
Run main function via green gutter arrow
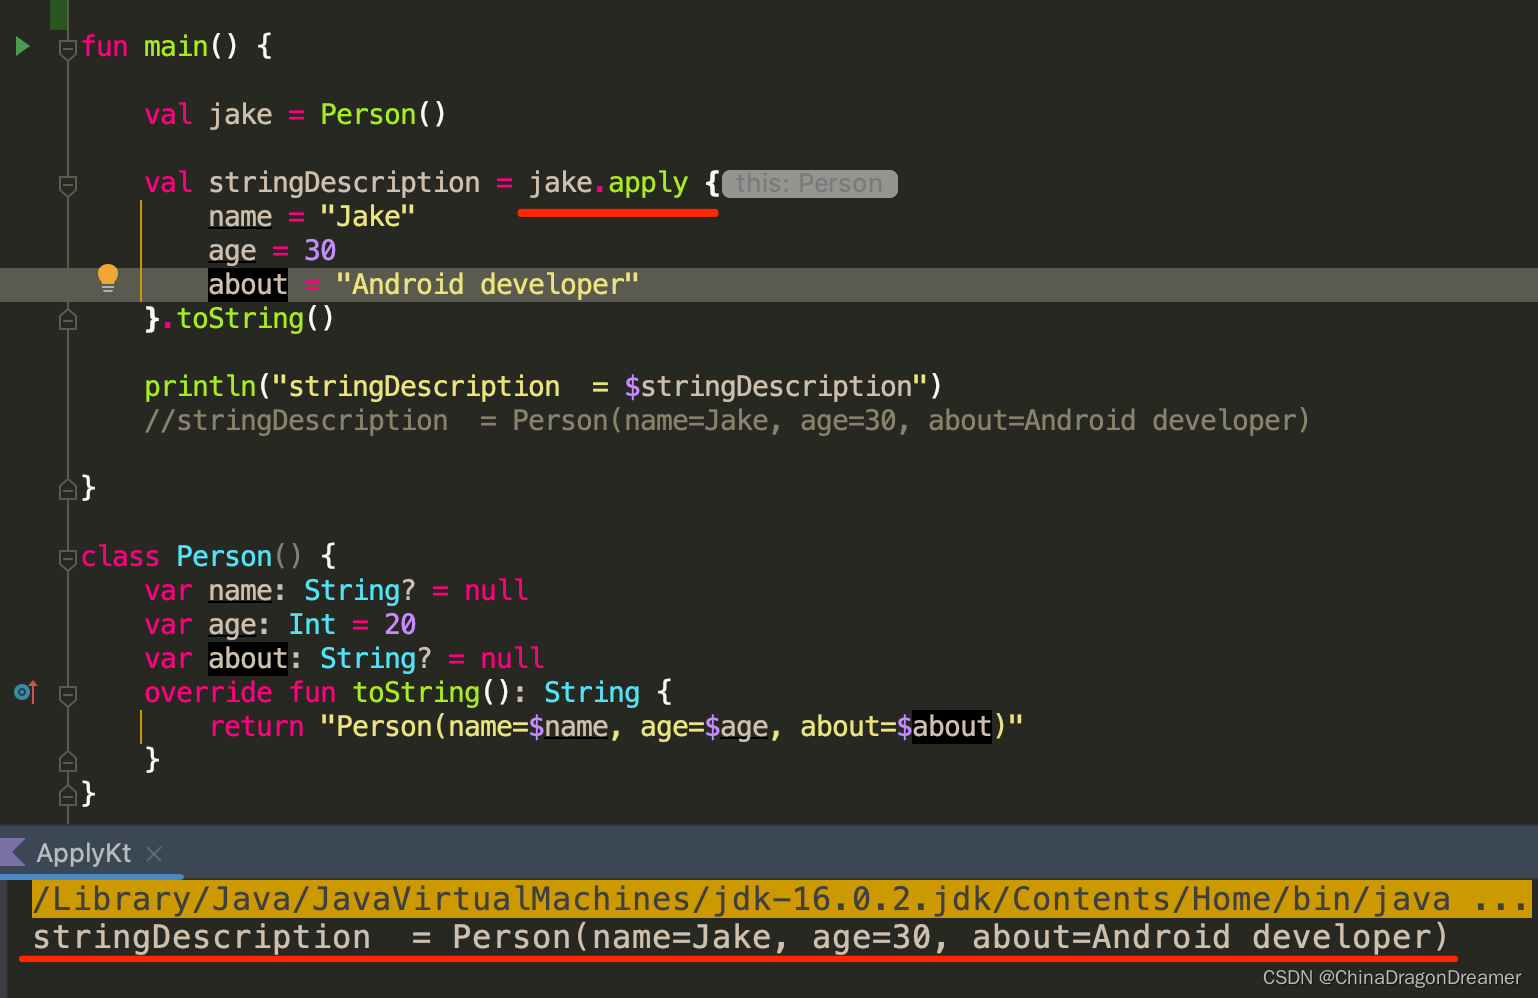point(22,46)
